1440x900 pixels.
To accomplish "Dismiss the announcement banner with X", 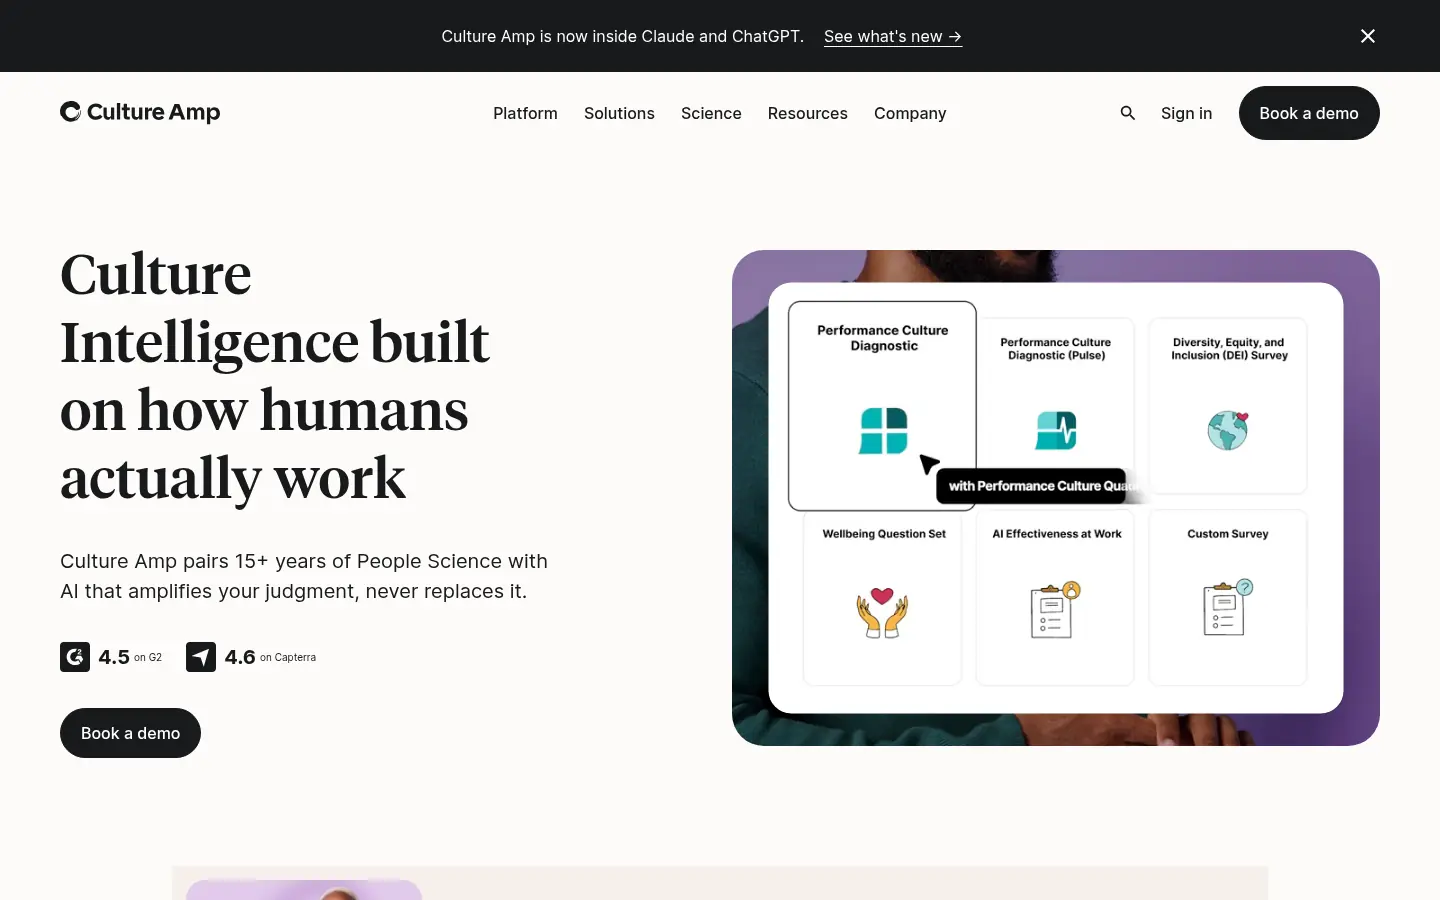I will 1368,36.
